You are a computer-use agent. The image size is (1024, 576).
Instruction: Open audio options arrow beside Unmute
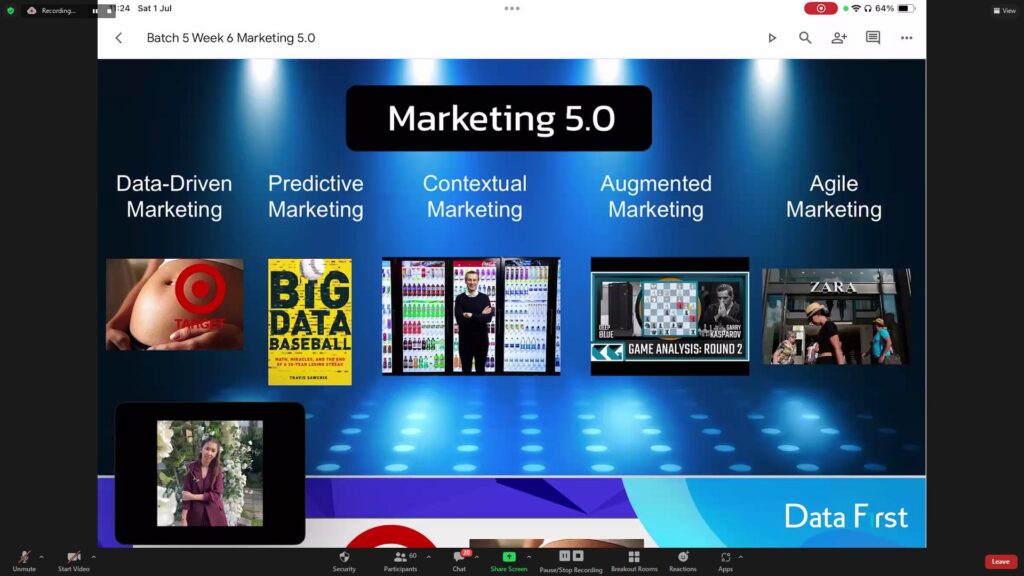[41, 557]
